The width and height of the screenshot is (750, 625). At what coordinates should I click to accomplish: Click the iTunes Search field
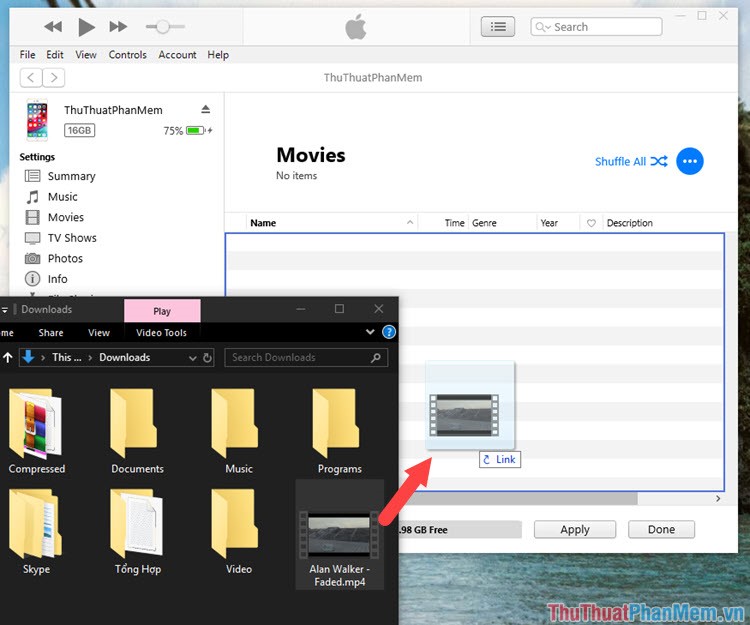pyautogui.click(x=596, y=27)
